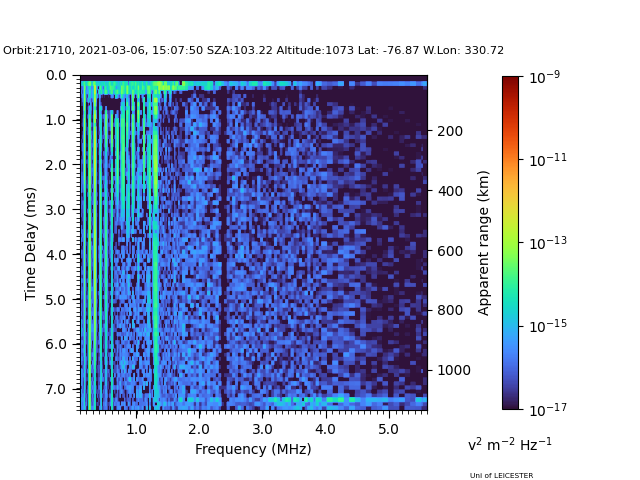Click the x-axis tick label '1.0'

[136, 429]
